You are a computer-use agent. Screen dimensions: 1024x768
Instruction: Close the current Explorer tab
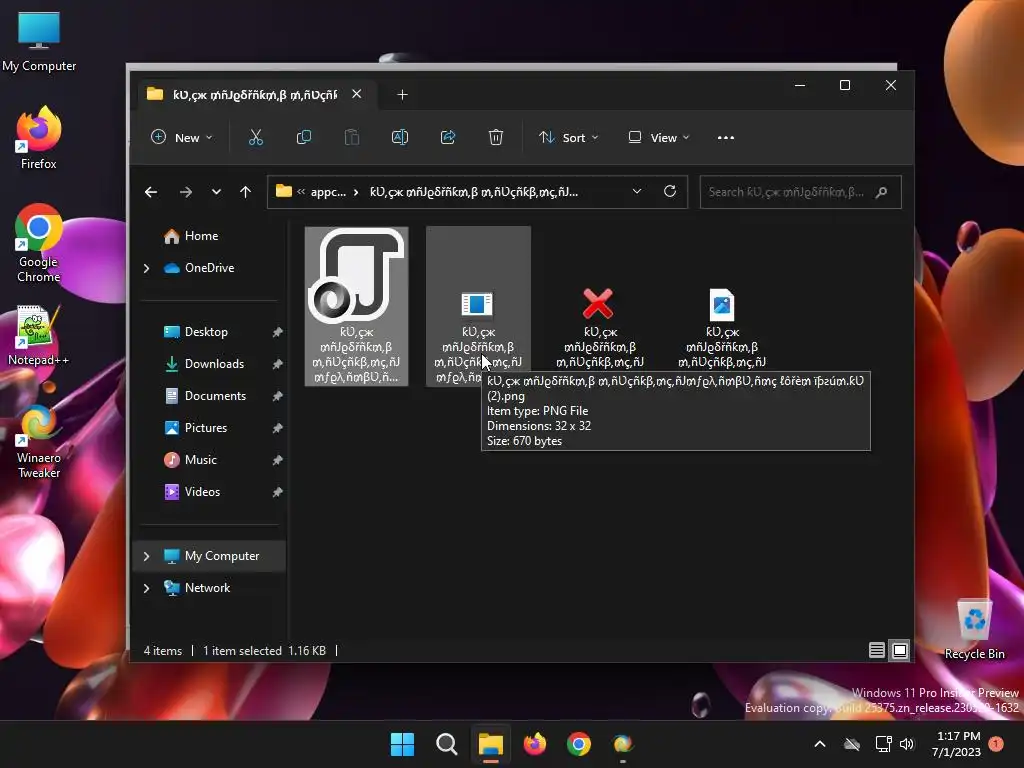357,94
